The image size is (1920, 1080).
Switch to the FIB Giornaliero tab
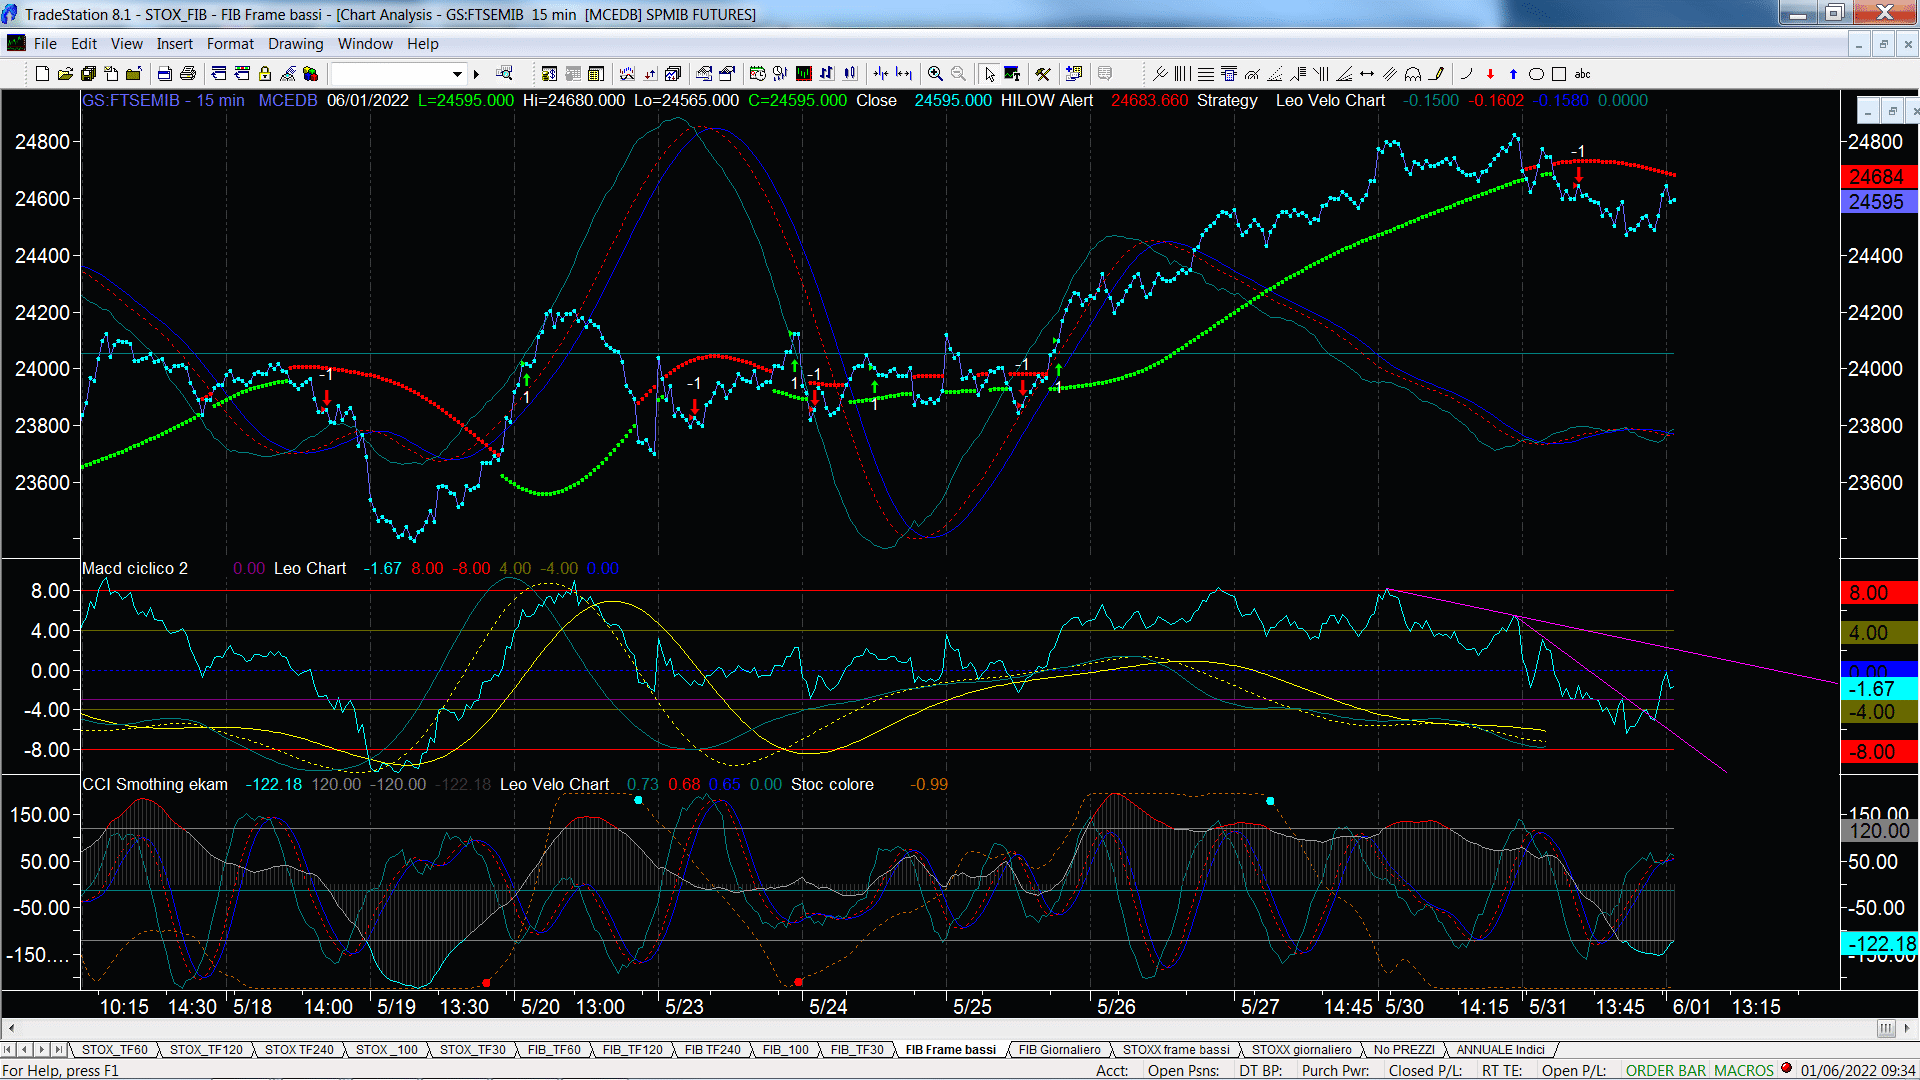tap(1059, 1050)
